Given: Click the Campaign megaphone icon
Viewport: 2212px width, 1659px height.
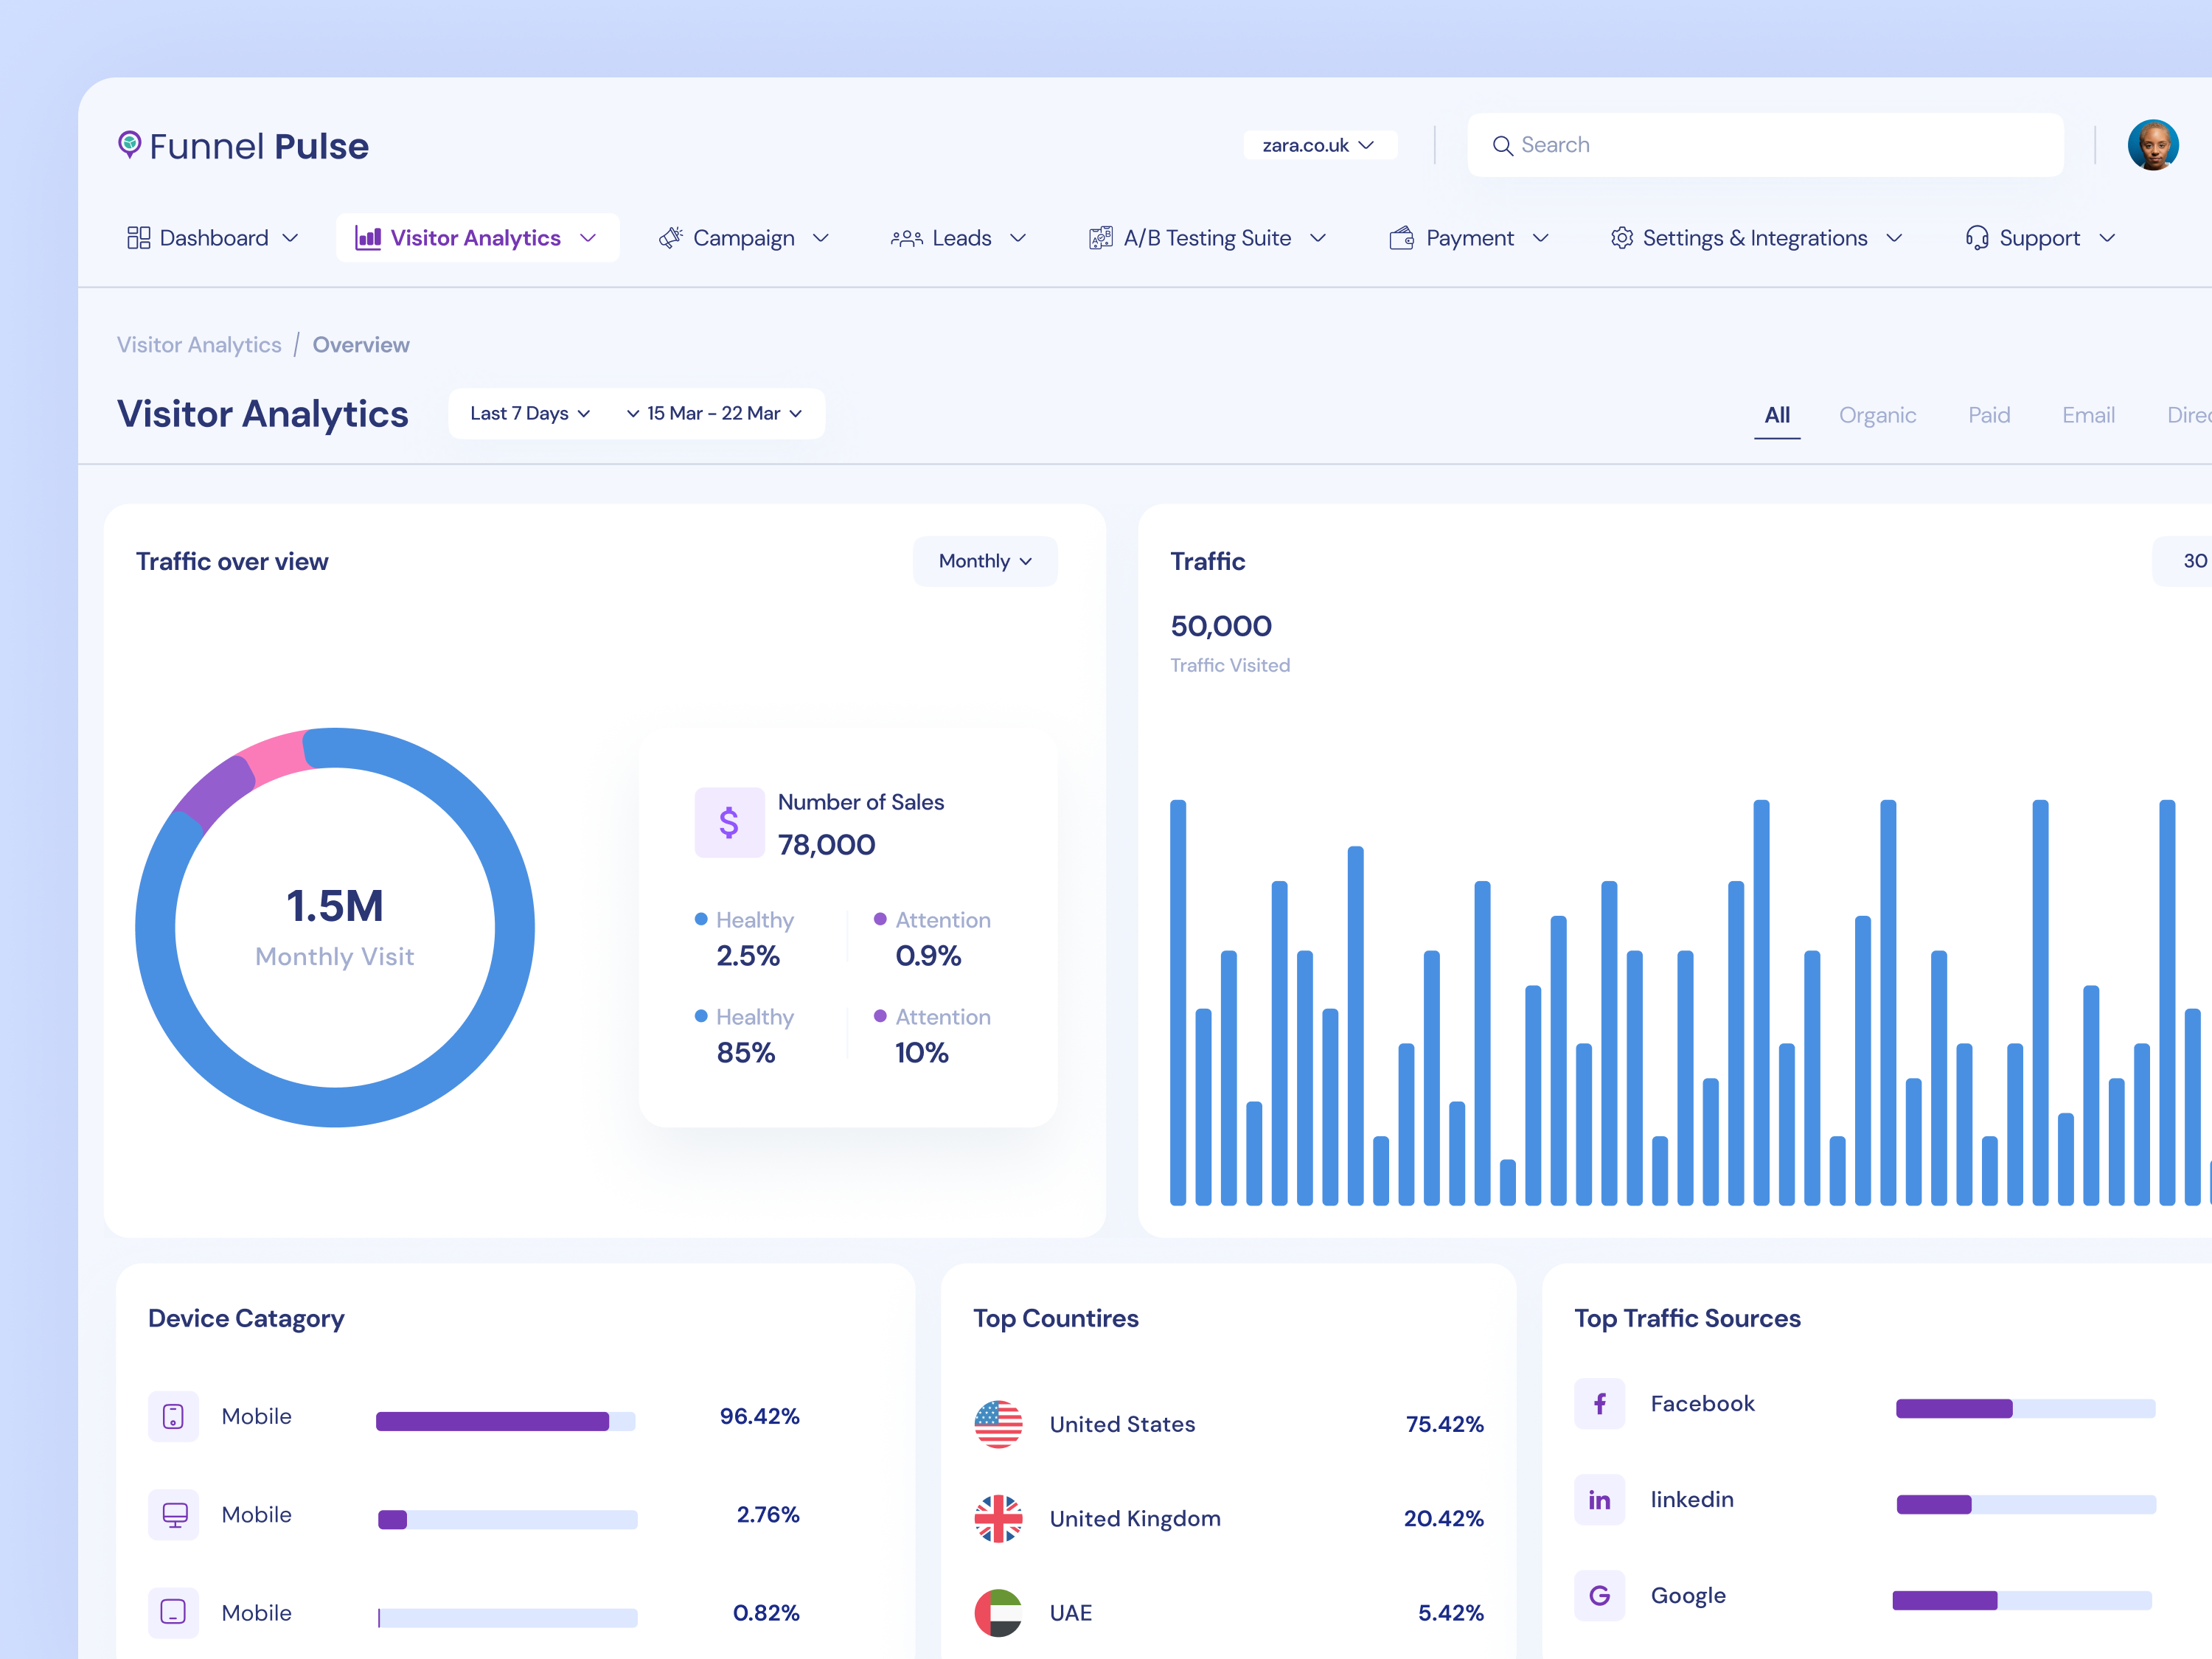Looking at the screenshot, I should [x=672, y=238].
